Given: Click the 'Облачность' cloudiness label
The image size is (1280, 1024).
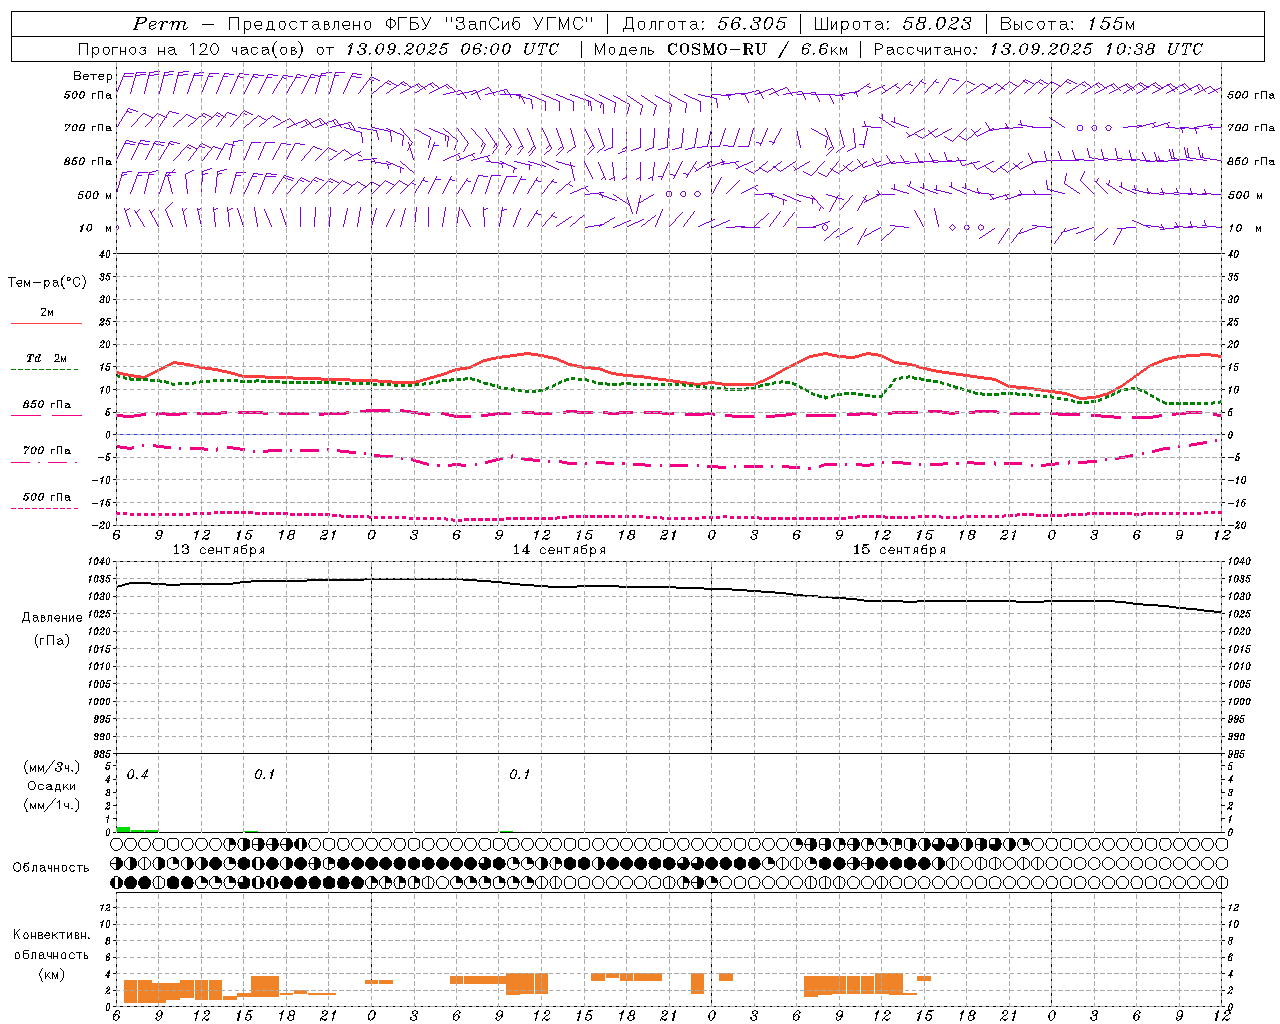Looking at the screenshot, I should (51, 867).
